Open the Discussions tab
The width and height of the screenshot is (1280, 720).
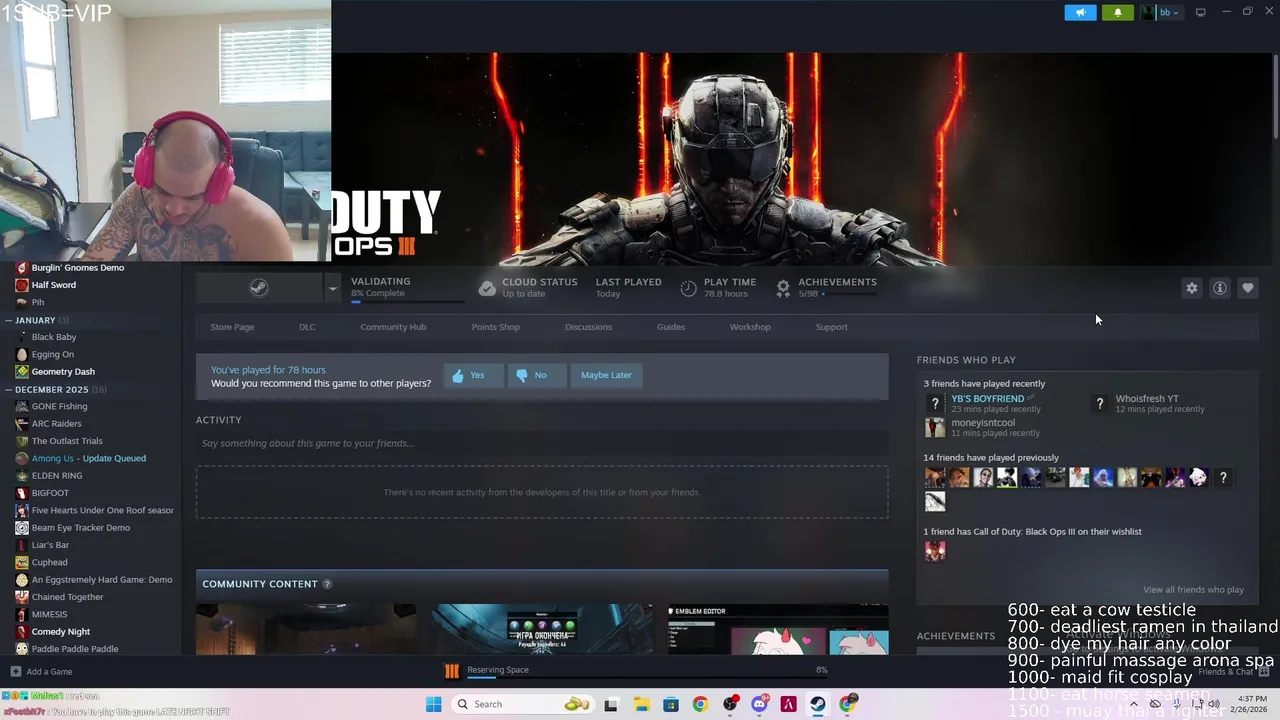[x=588, y=327]
